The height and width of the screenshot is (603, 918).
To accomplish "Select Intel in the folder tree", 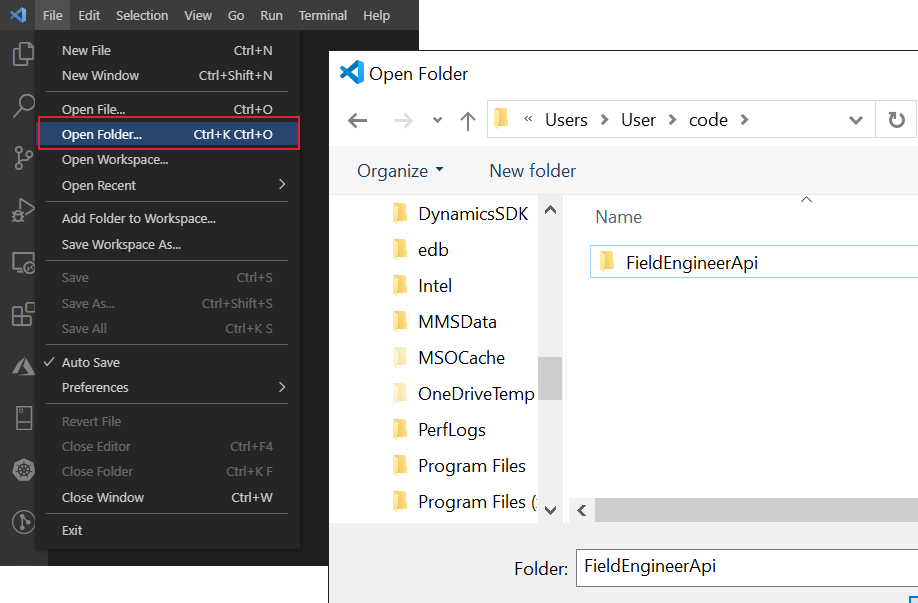I will (422, 286).
